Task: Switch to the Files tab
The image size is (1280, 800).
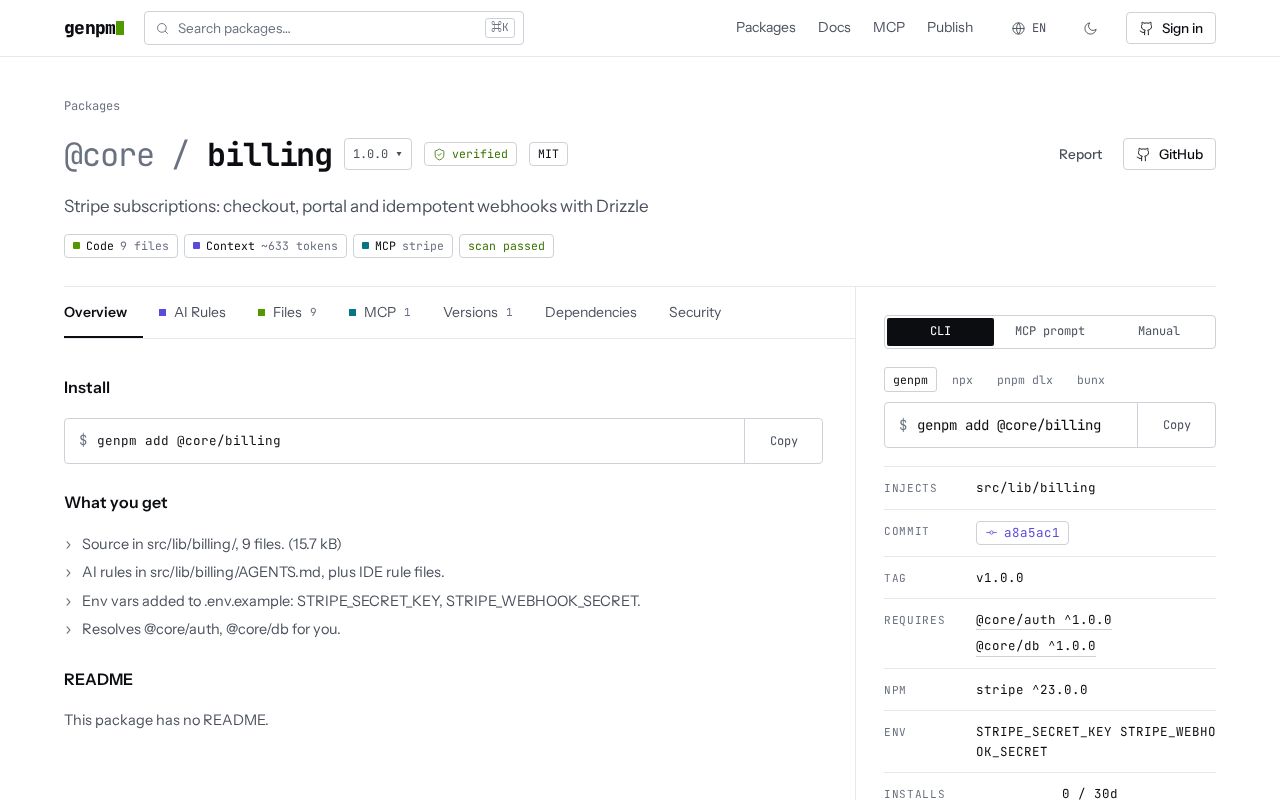Action: pyautogui.click(x=287, y=312)
